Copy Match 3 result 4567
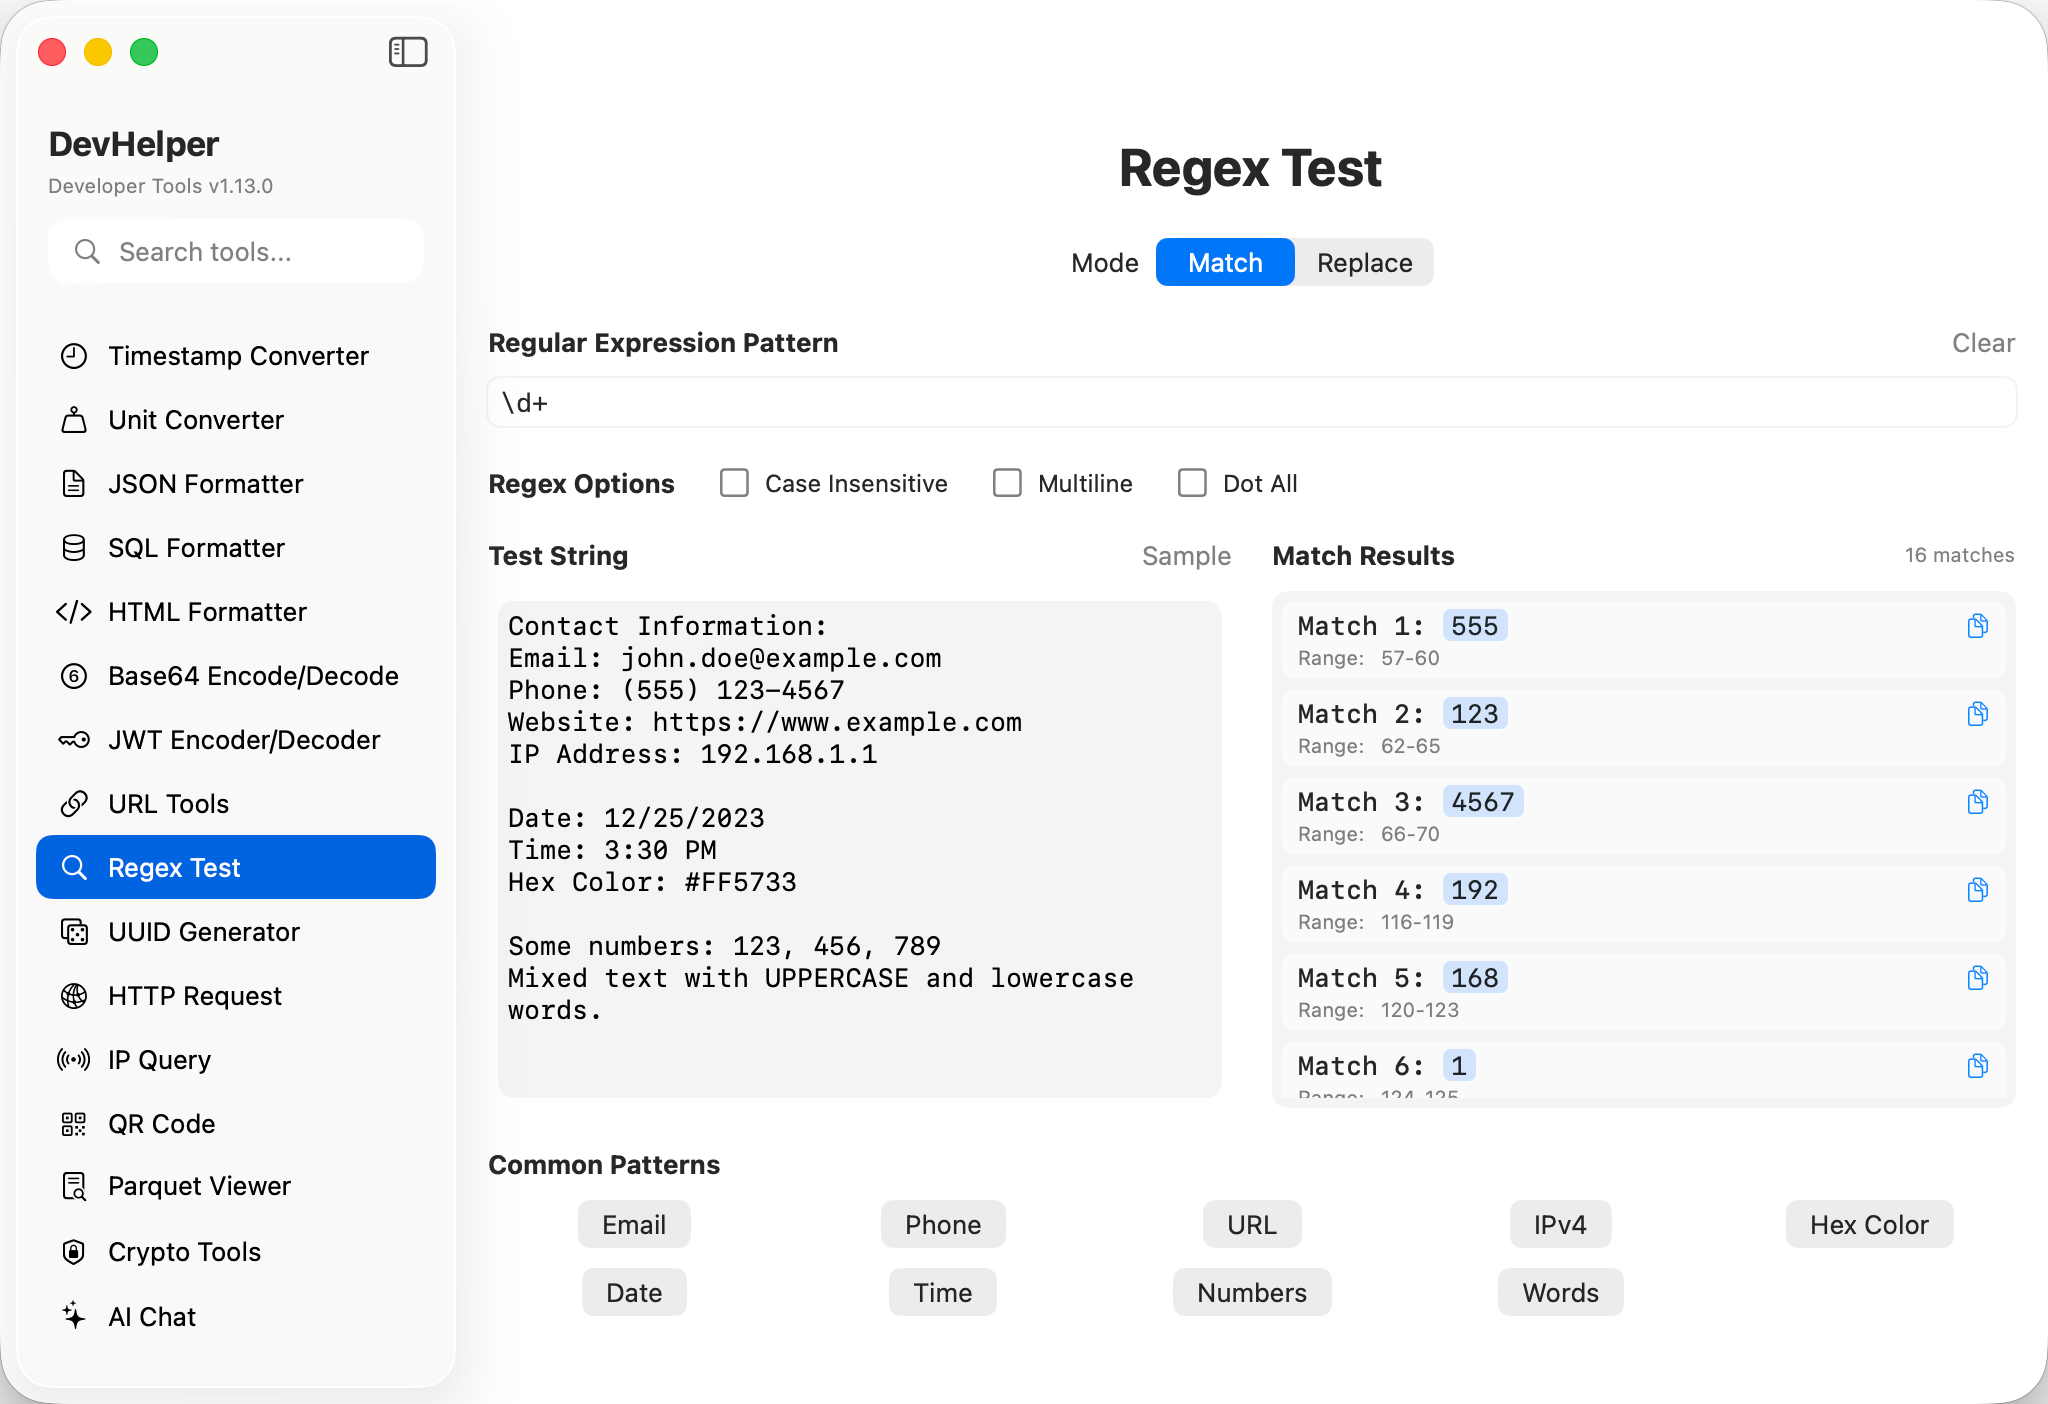 pos(1977,802)
